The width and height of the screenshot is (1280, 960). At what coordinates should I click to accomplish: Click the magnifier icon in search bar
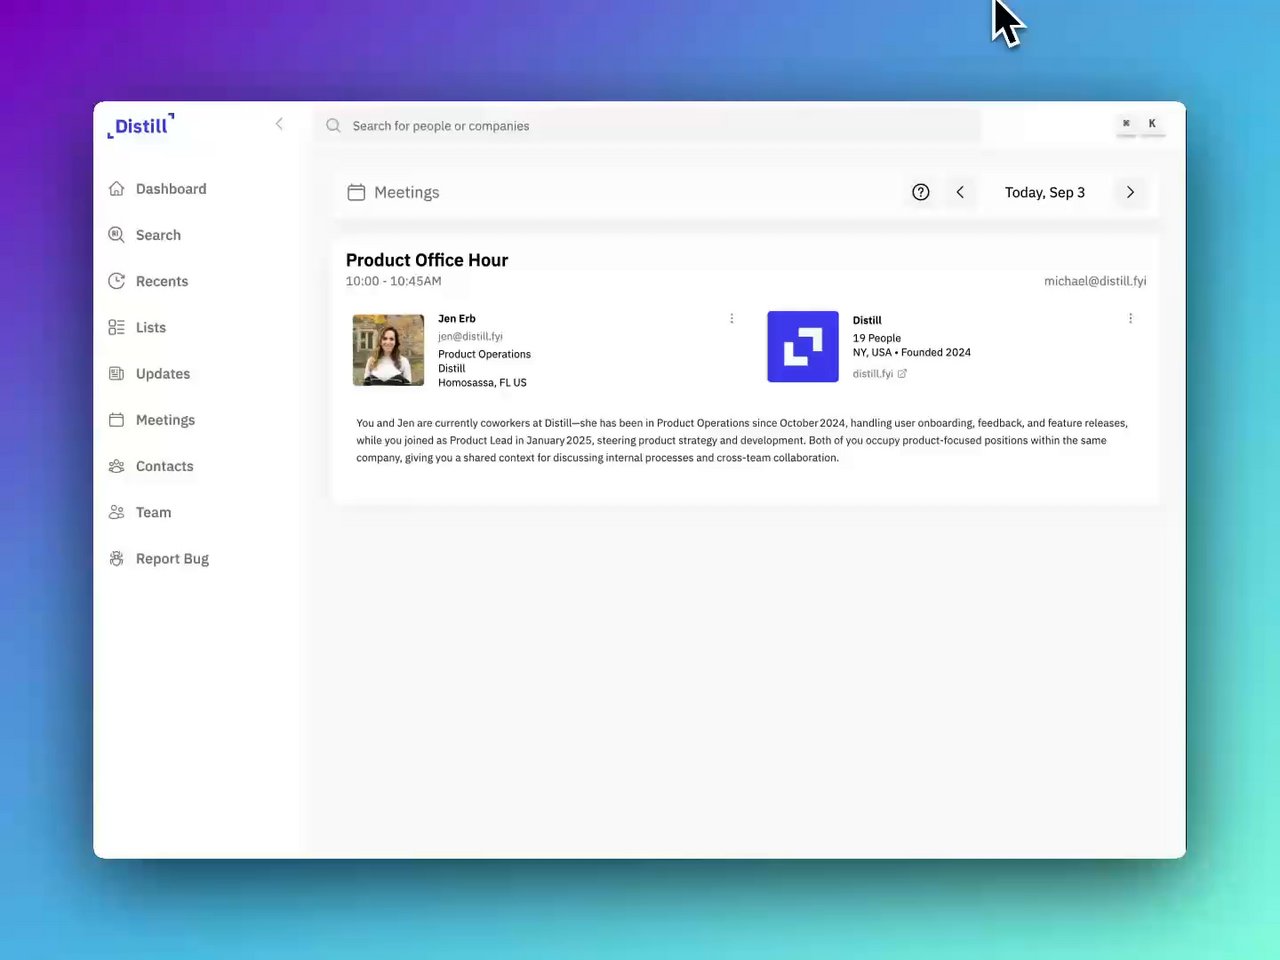click(333, 126)
